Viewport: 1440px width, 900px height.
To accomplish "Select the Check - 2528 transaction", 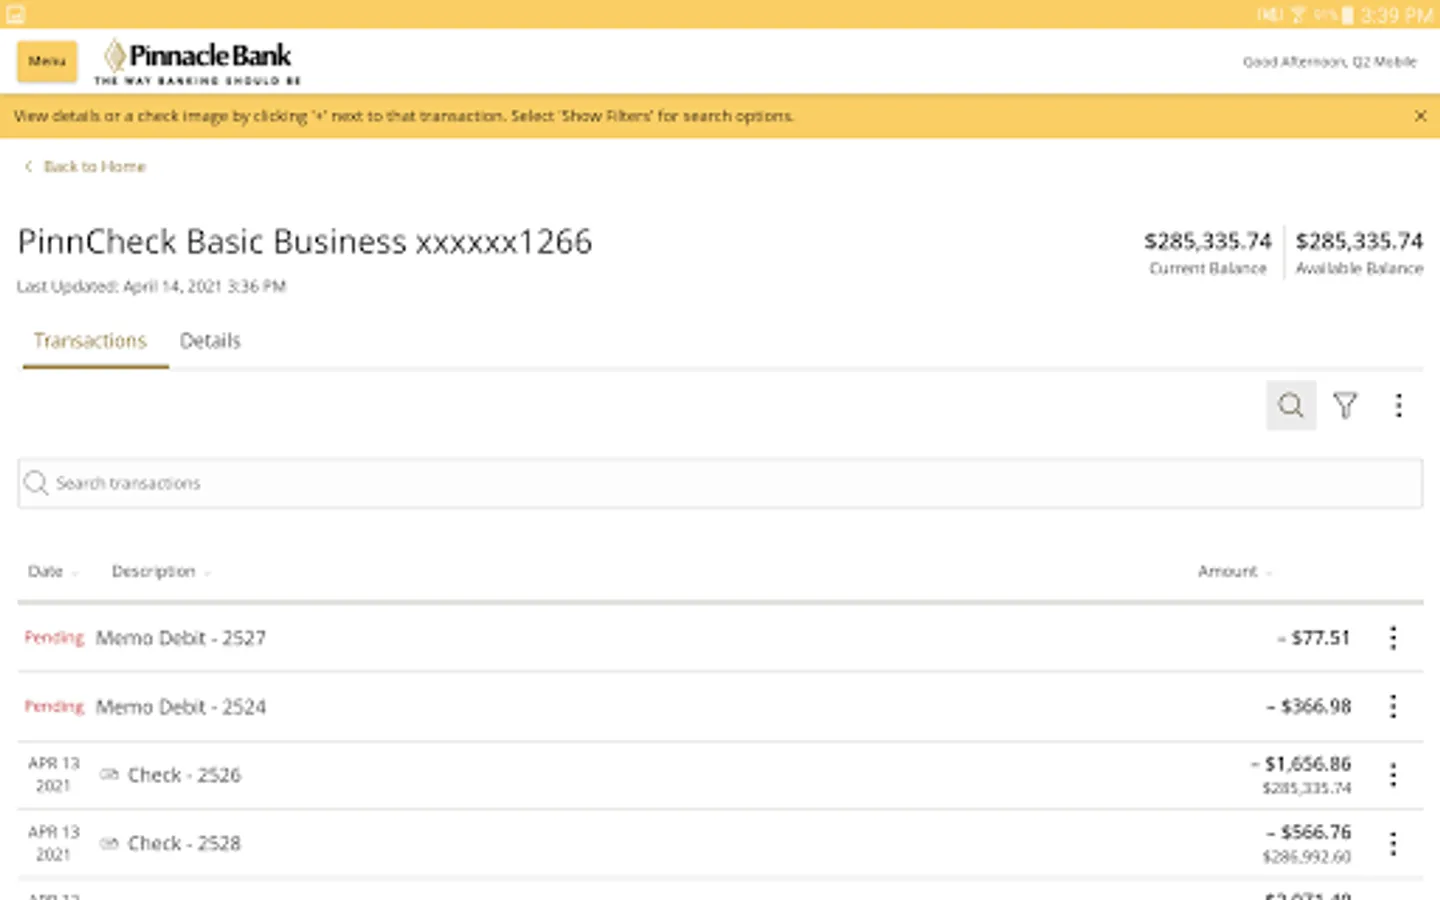I will [x=720, y=844].
